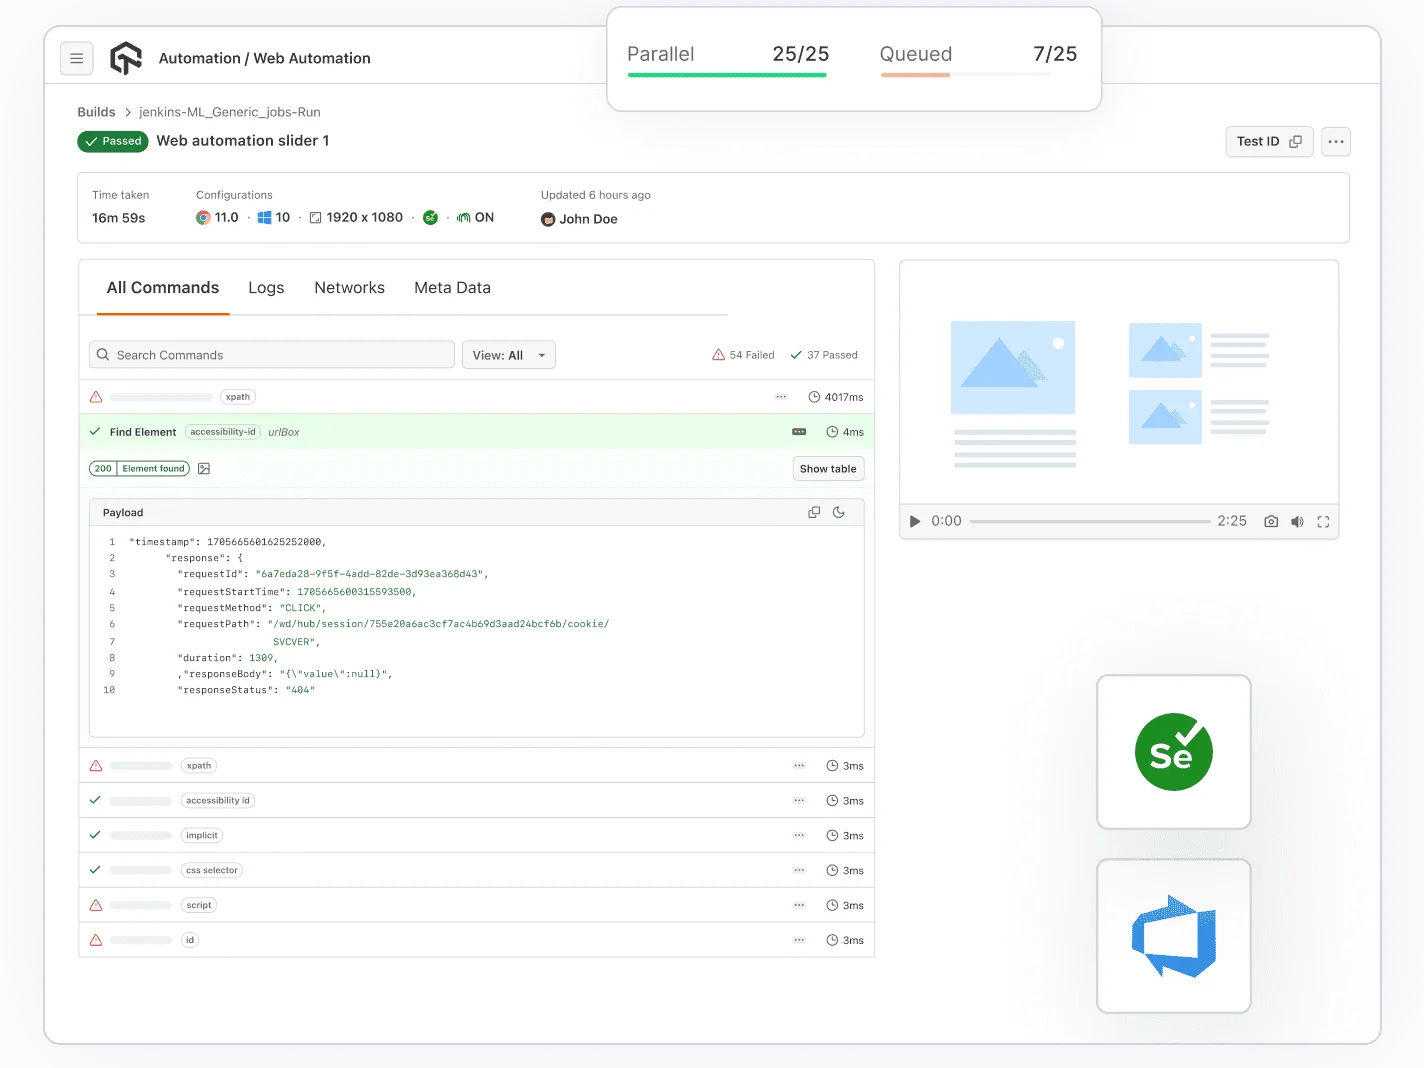Viewport: 1424px width, 1068px height.
Task: Toggle the ON network indicator in Configurations
Action: [x=475, y=217]
